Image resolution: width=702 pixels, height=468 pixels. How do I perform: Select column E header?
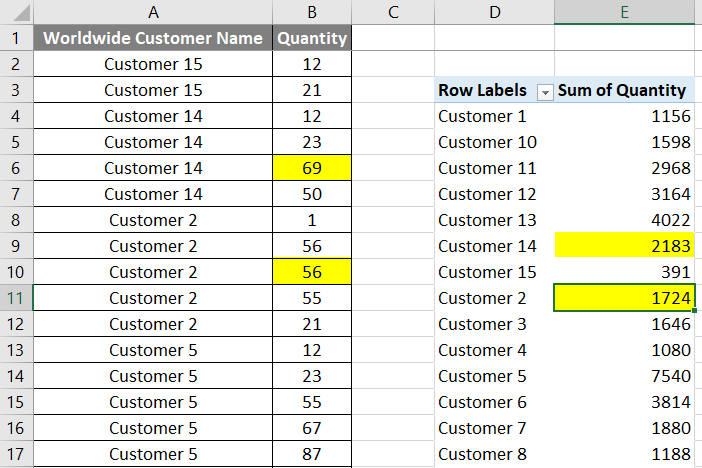tap(625, 12)
